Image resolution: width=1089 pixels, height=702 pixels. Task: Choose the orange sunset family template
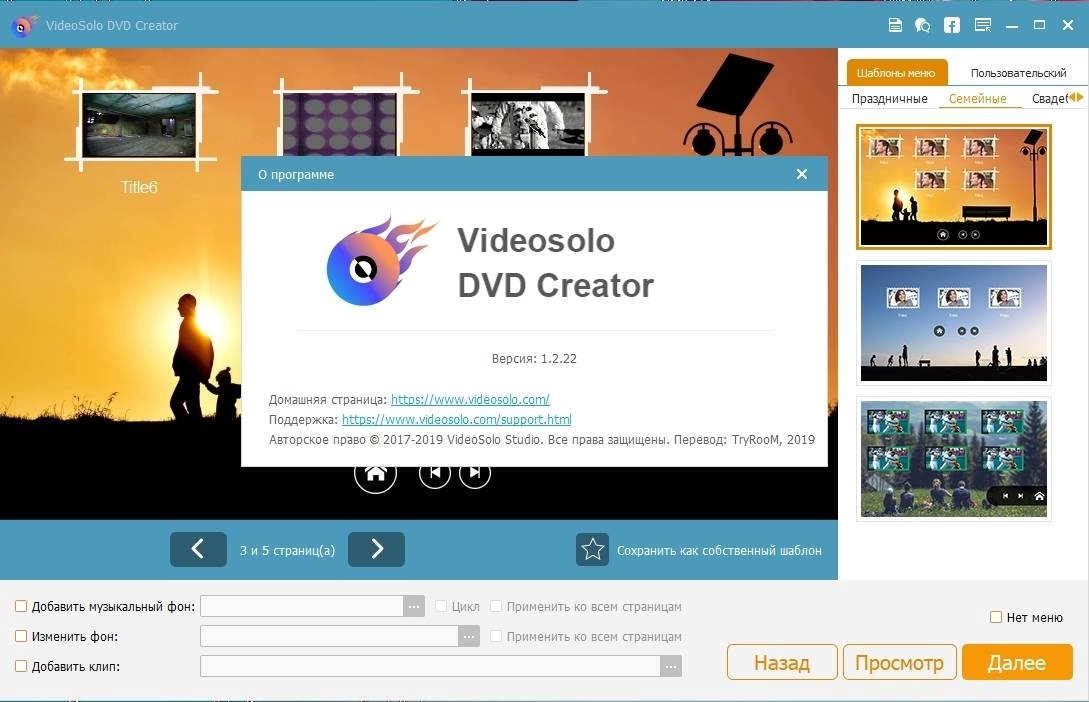tap(954, 187)
